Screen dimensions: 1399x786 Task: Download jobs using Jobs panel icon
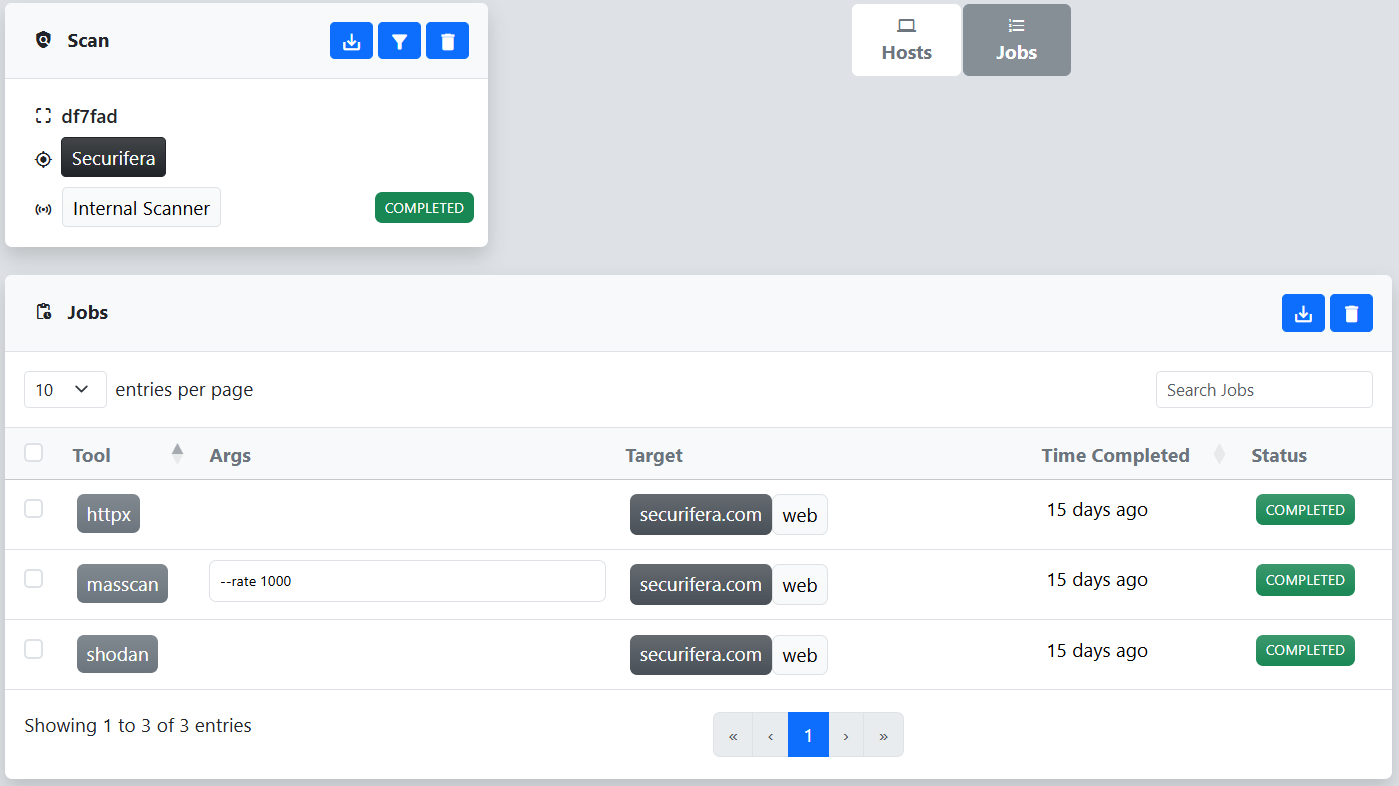pos(1303,313)
